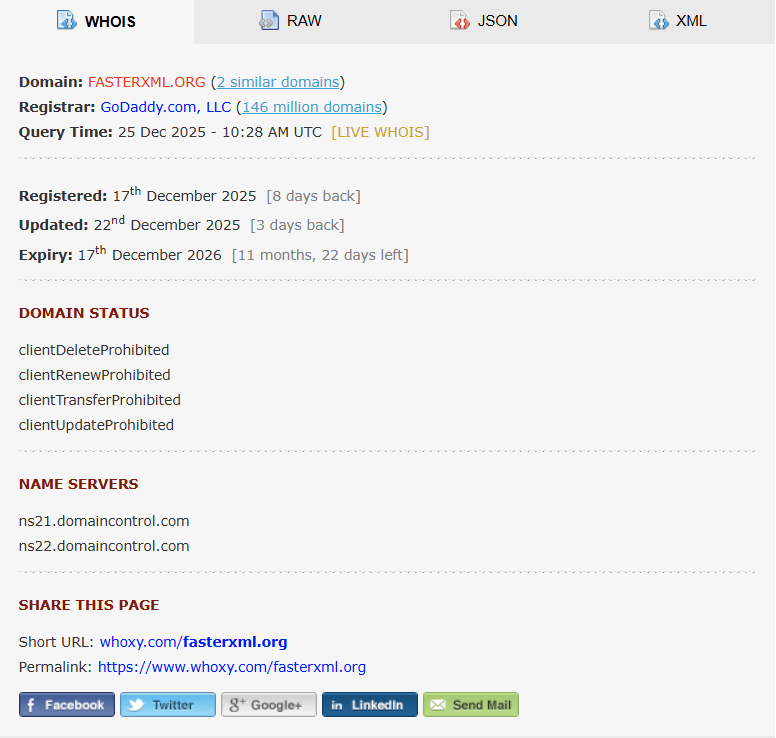Click the Updated date 22nd December 2025
The image size is (776, 738).
pyautogui.click(x=167, y=224)
